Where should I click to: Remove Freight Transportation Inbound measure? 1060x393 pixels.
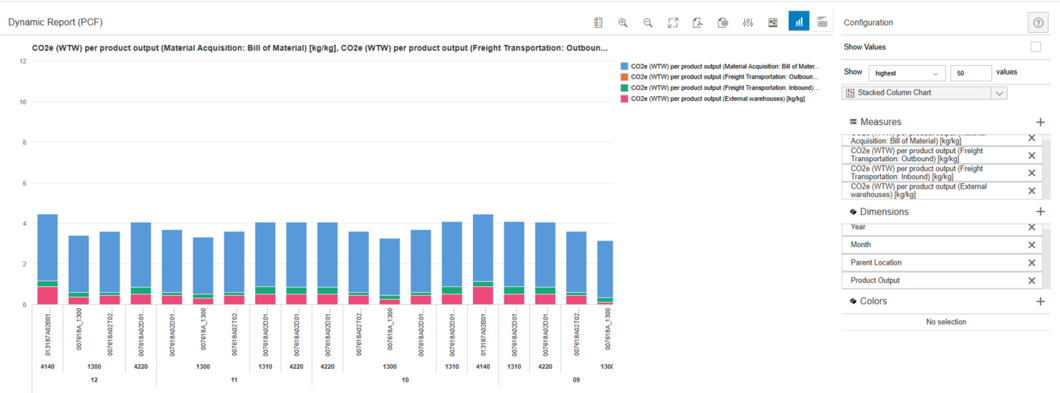tap(1032, 172)
